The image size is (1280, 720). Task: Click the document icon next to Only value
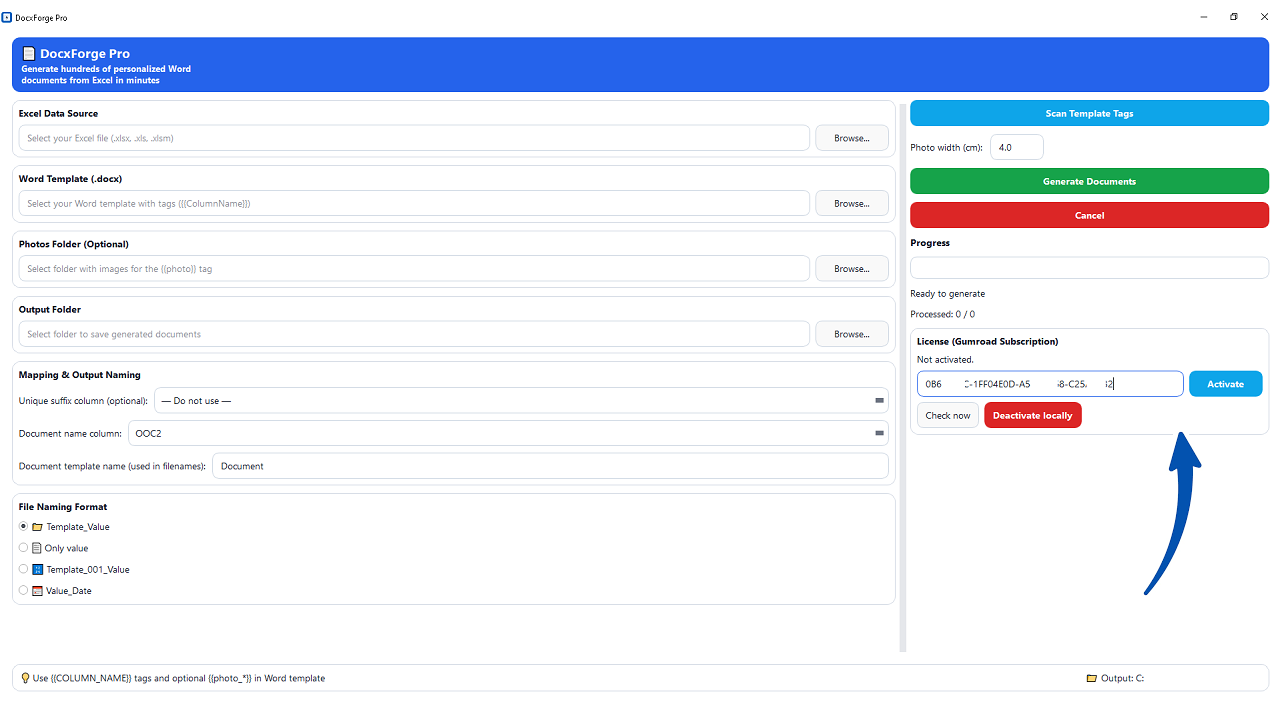click(x=37, y=547)
